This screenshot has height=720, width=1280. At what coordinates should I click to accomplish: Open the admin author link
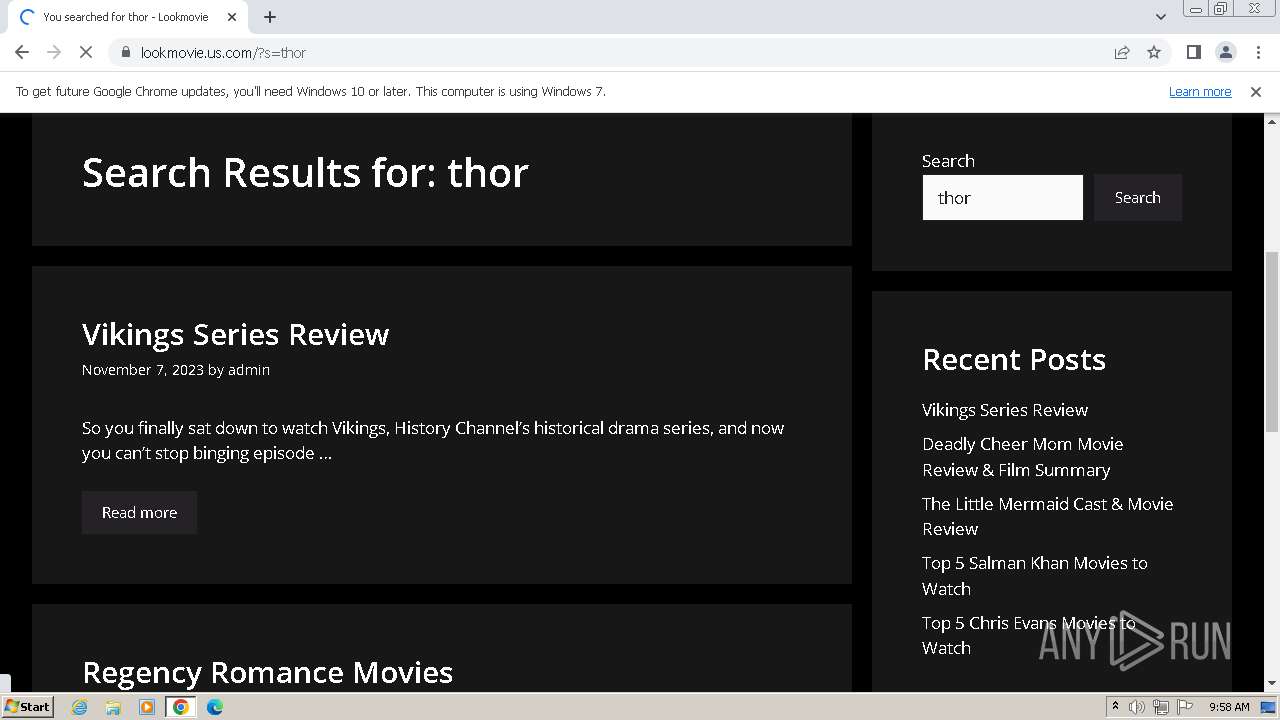(249, 370)
